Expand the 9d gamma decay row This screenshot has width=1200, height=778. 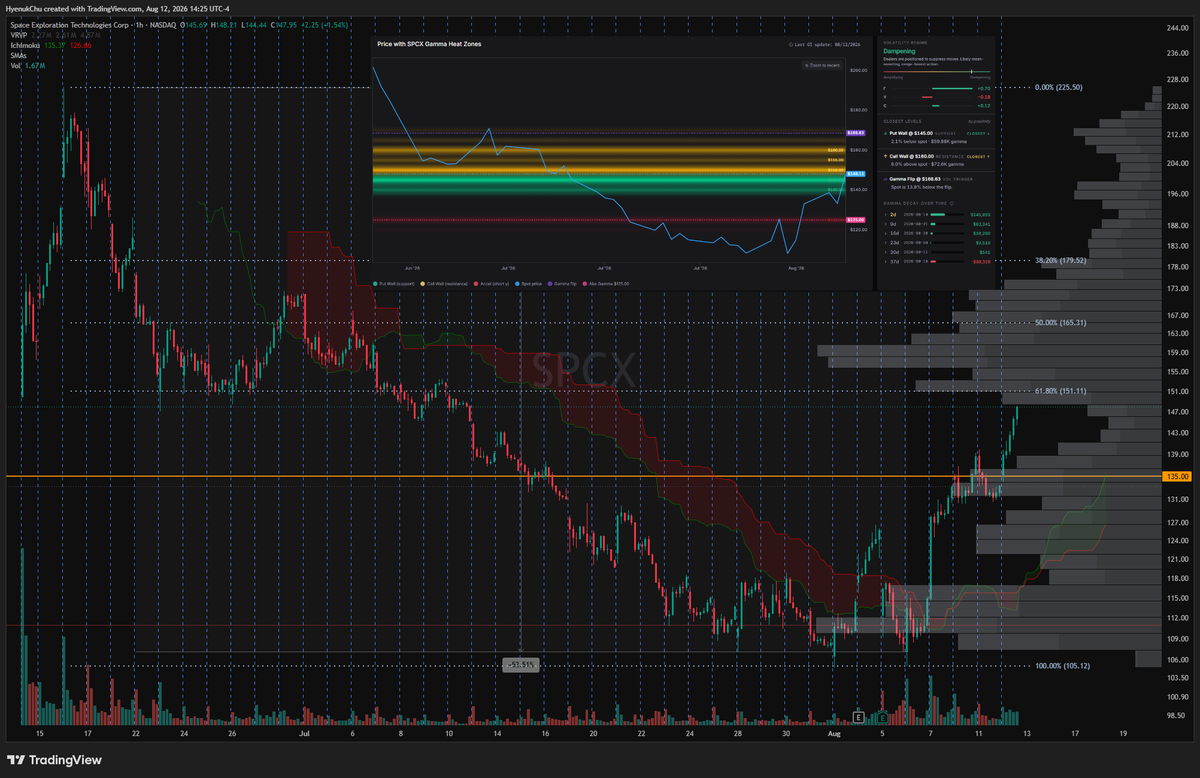pyautogui.click(x=937, y=224)
